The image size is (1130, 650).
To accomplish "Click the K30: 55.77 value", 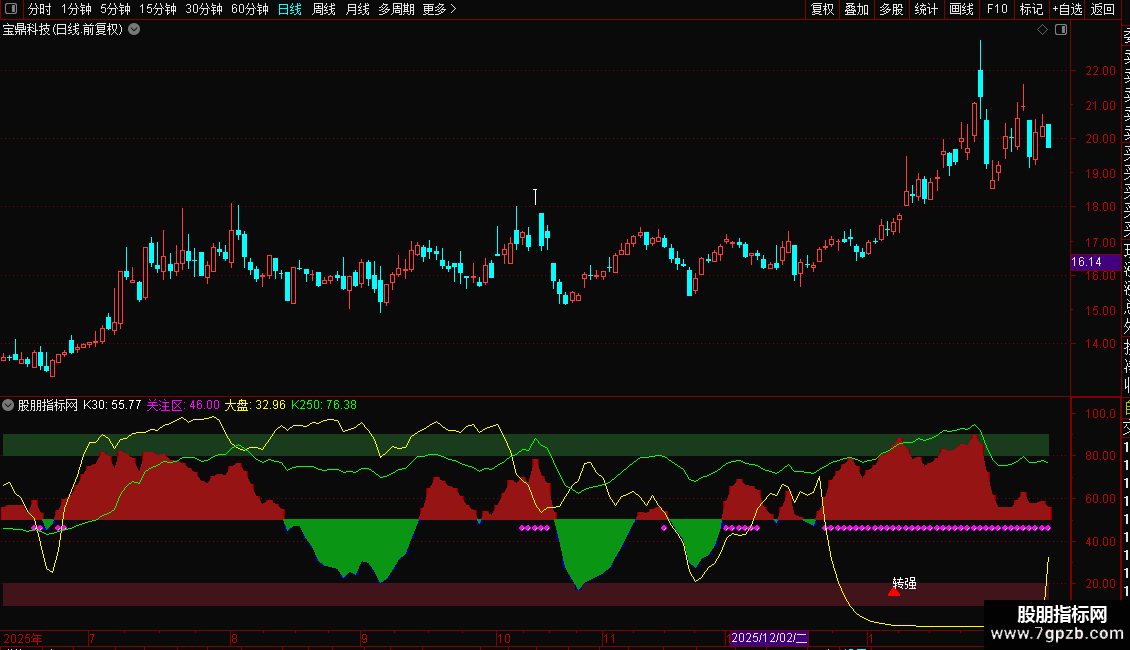I will 112,405.
